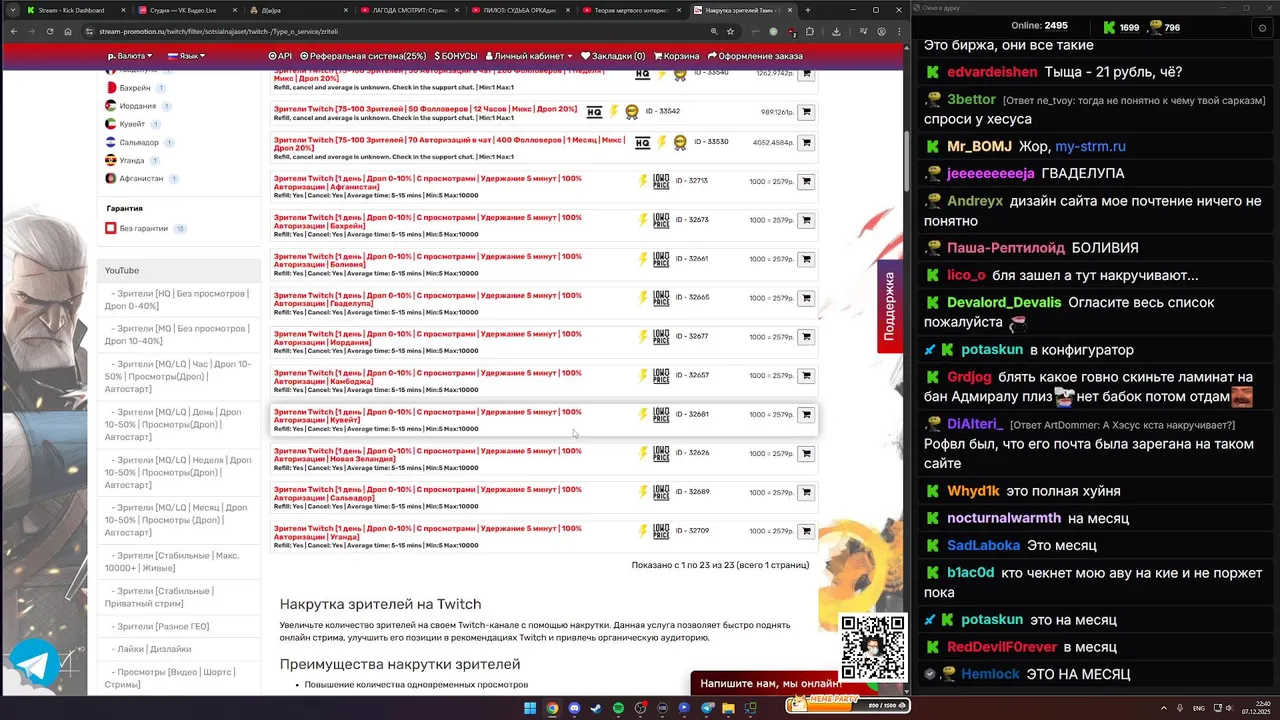Add Salvador viewers service (ID 32689) to cart

(806, 493)
